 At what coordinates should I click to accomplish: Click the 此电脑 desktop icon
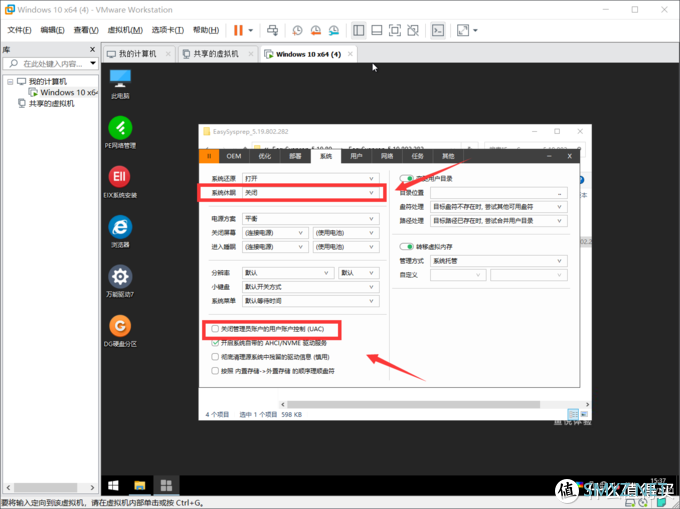point(120,84)
